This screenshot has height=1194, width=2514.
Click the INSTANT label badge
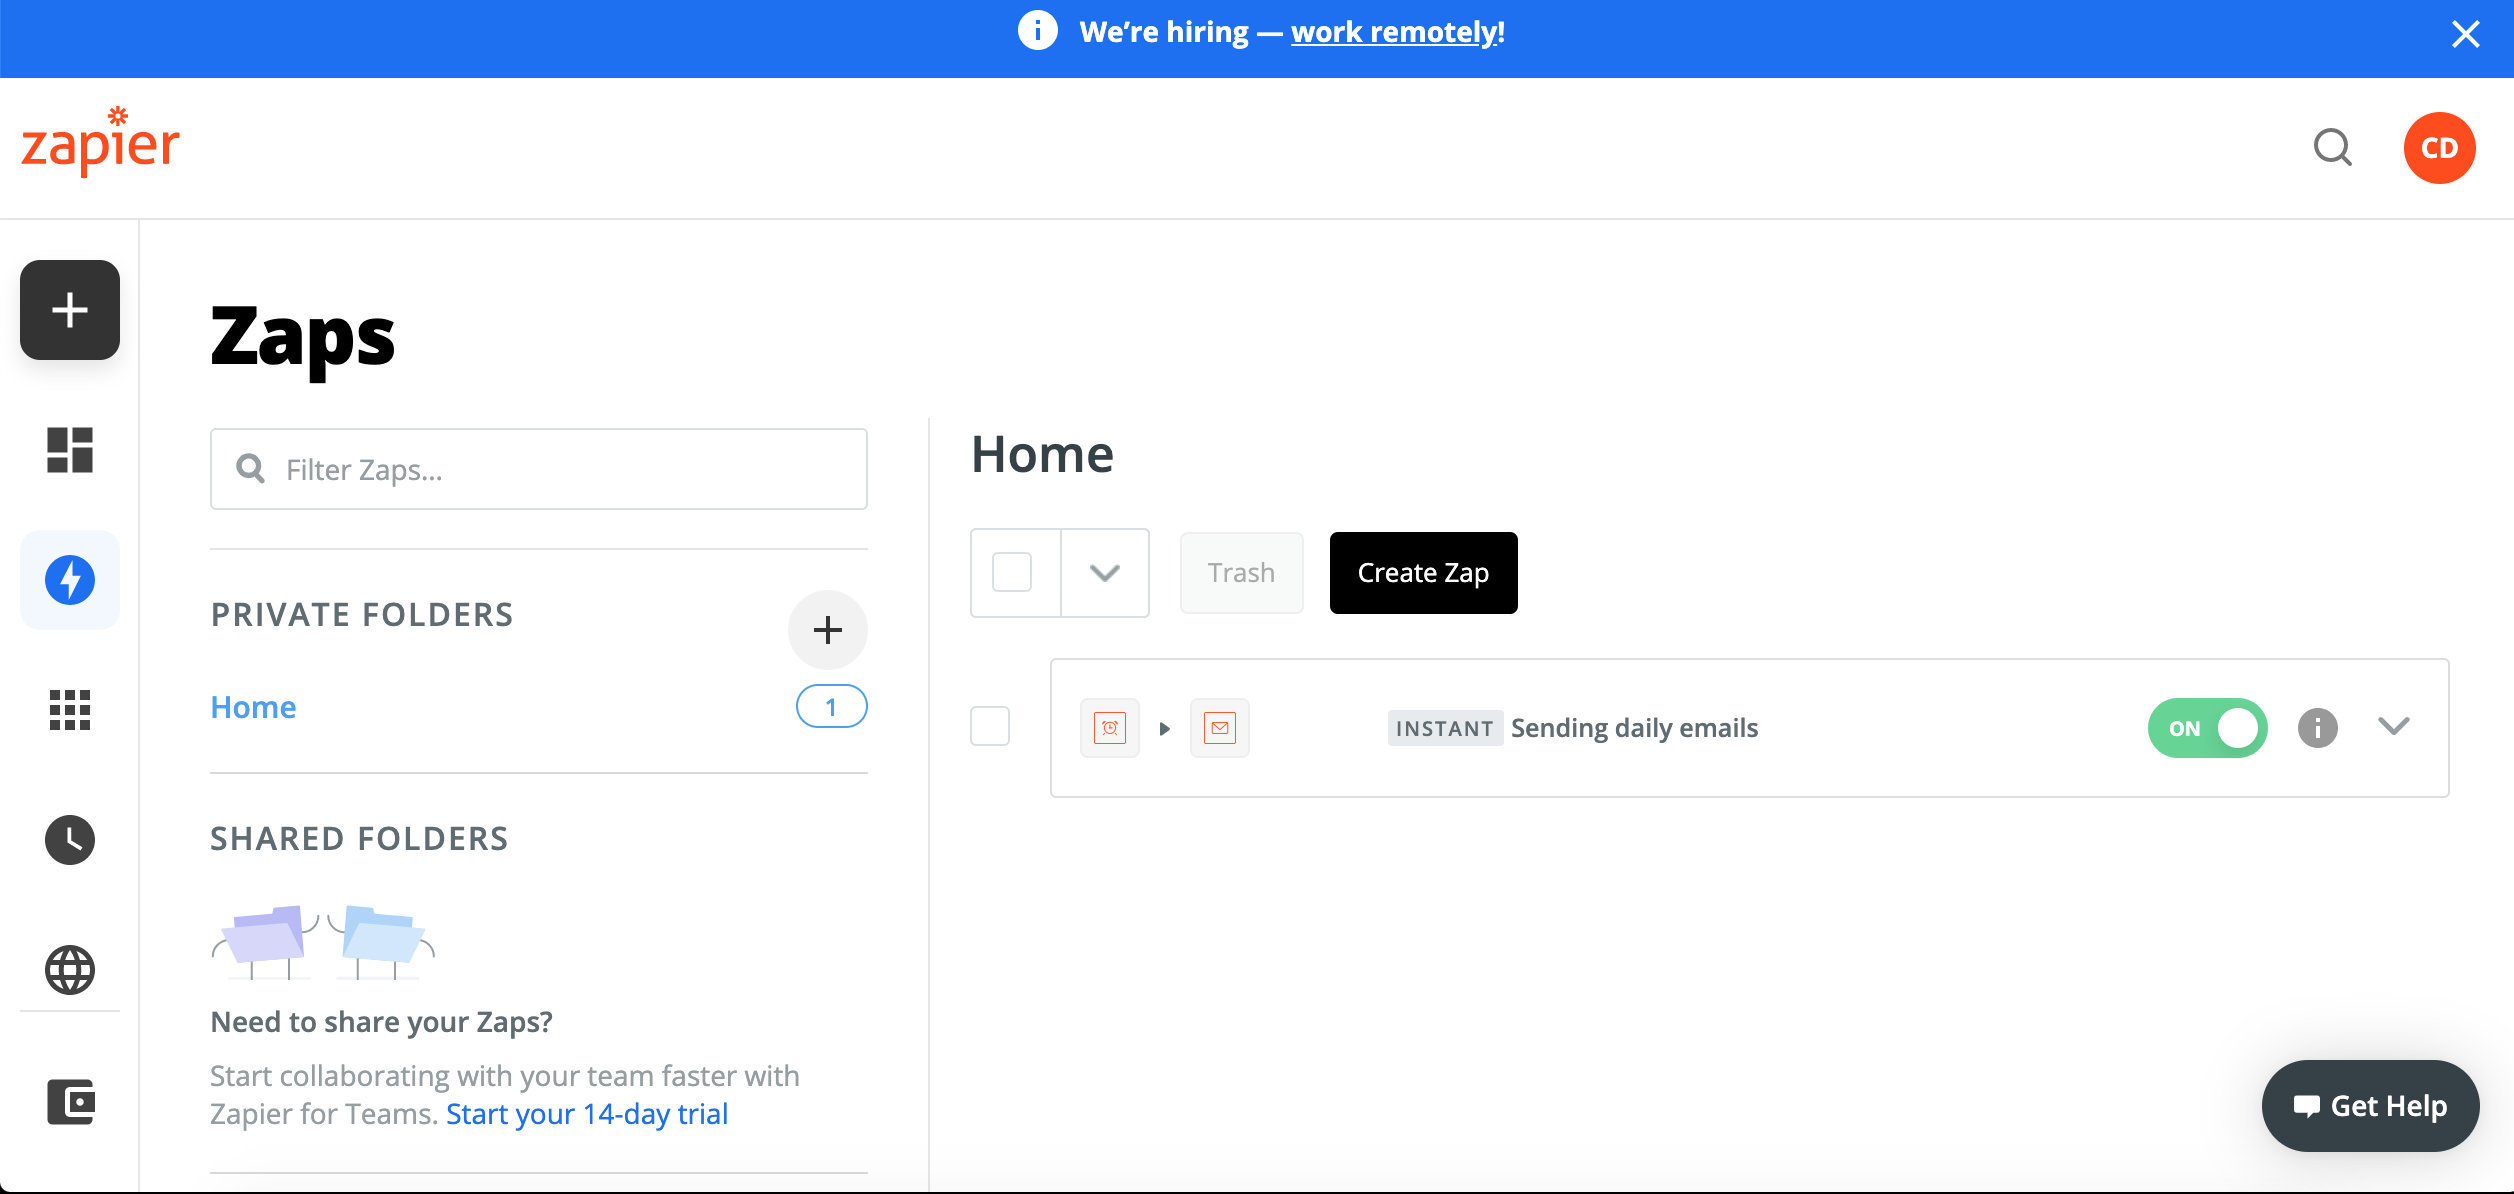[1444, 728]
